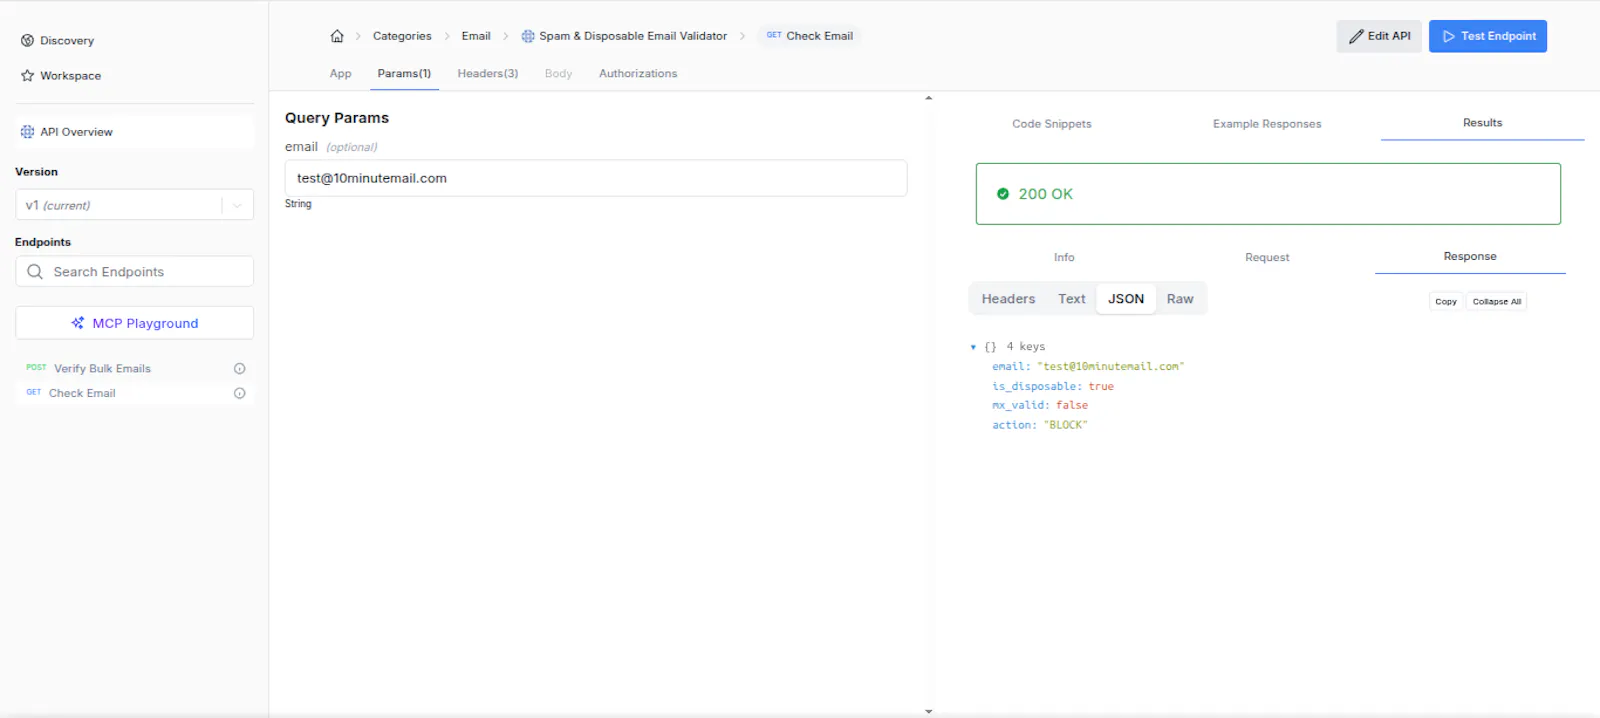The image size is (1600, 718).
Task: Click the MCP Playground sparkle icon
Action: point(78,323)
